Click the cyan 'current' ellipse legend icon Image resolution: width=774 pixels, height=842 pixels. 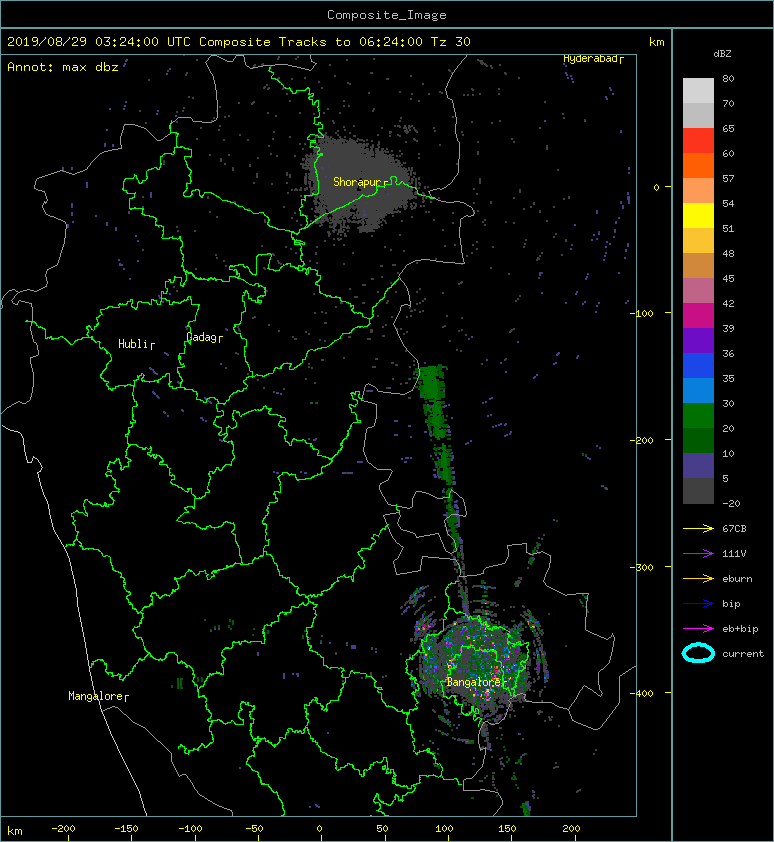point(698,653)
